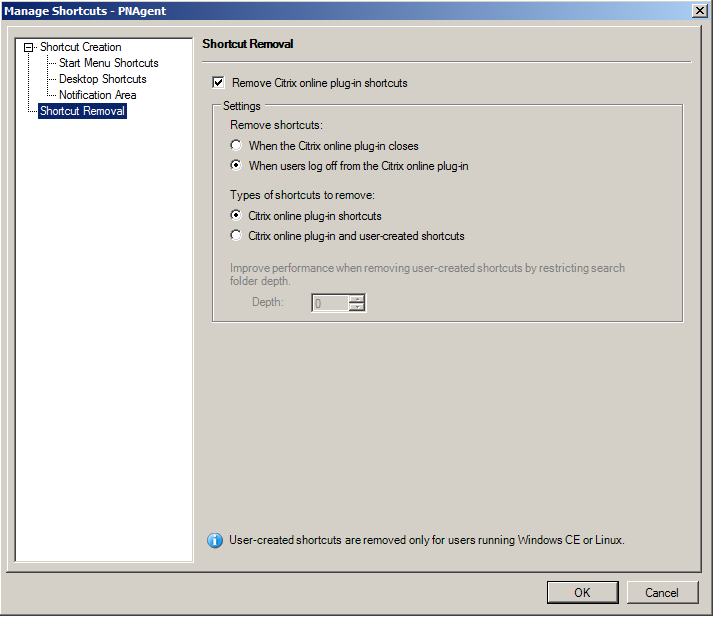Click the 'Remove shortcuts:' label
The height and width of the screenshot is (617, 713).
pyautogui.click(x=276, y=125)
